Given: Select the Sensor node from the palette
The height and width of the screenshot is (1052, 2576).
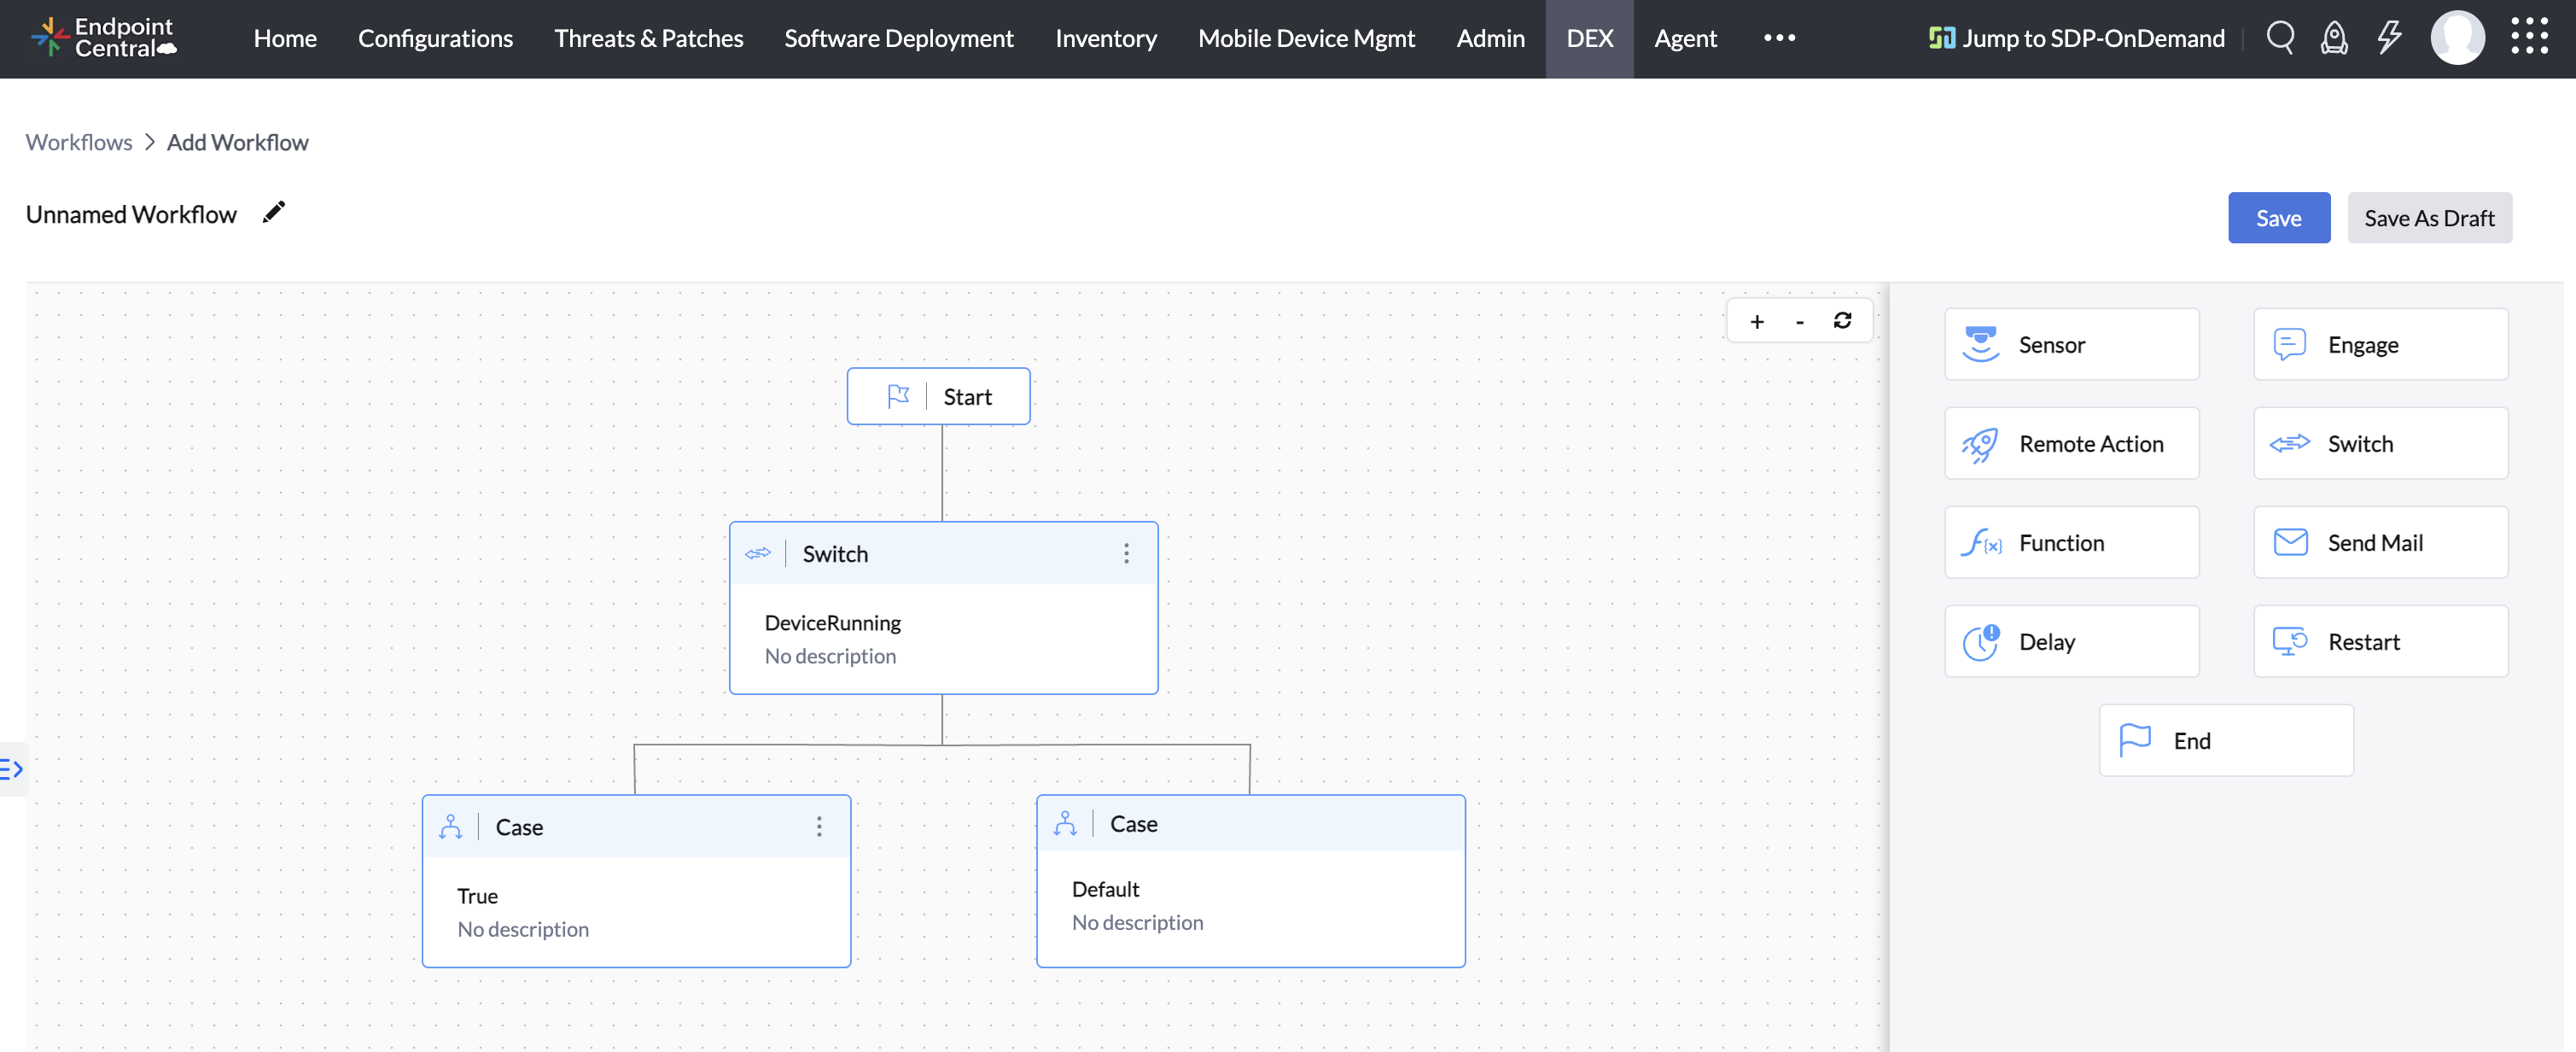Looking at the screenshot, I should tap(2071, 344).
